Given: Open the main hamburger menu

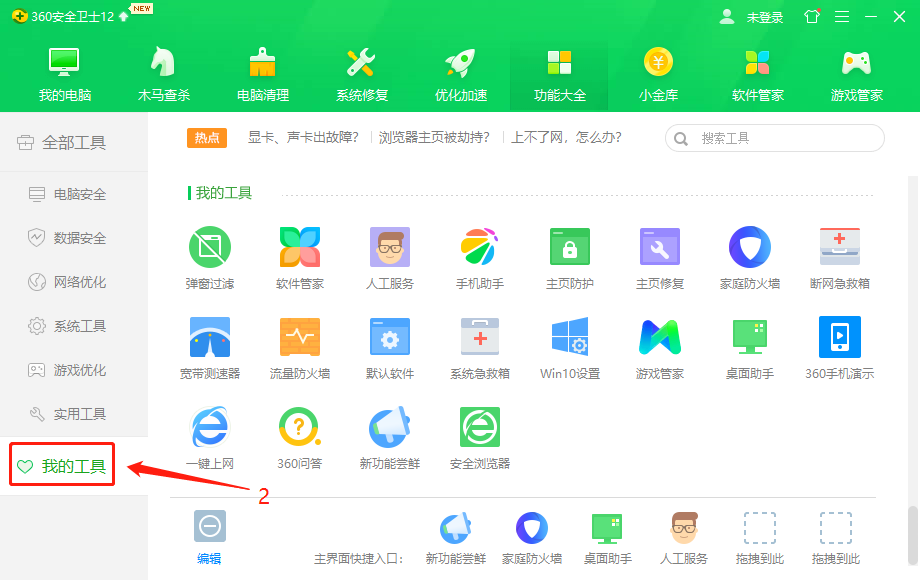Looking at the screenshot, I should coord(842,16).
